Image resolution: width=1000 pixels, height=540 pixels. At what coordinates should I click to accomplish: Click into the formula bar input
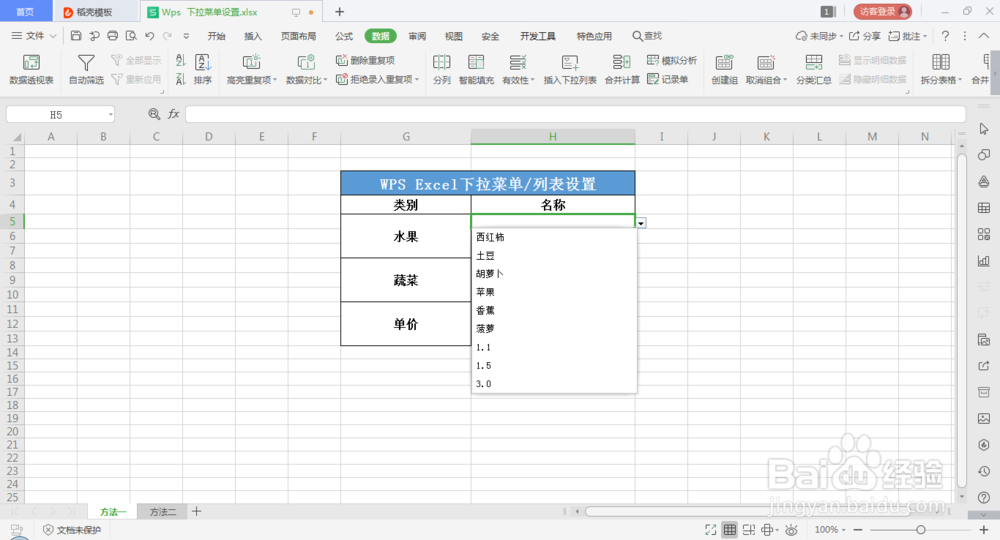click(575, 114)
